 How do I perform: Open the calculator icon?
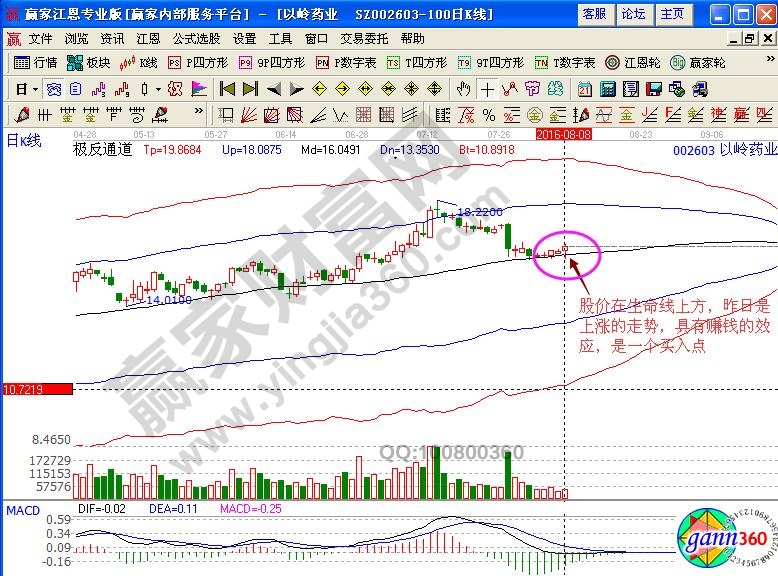pos(608,90)
